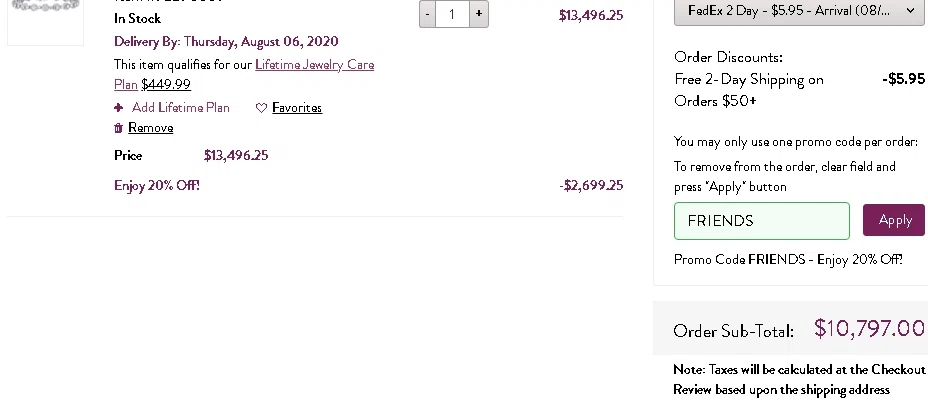Click the -$2,699.25 discount amount
The width and height of the screenshot is (928, 415).
pyautogui.click(x=591, y=185)
